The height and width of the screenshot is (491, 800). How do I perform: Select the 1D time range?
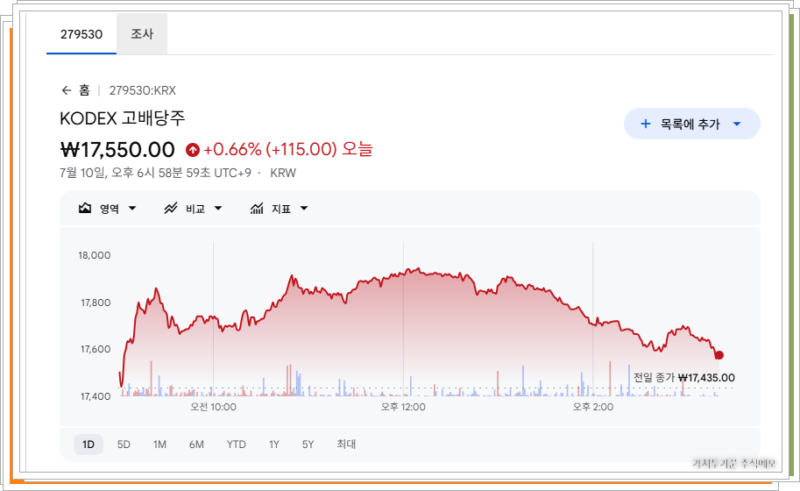coord(88,445)
